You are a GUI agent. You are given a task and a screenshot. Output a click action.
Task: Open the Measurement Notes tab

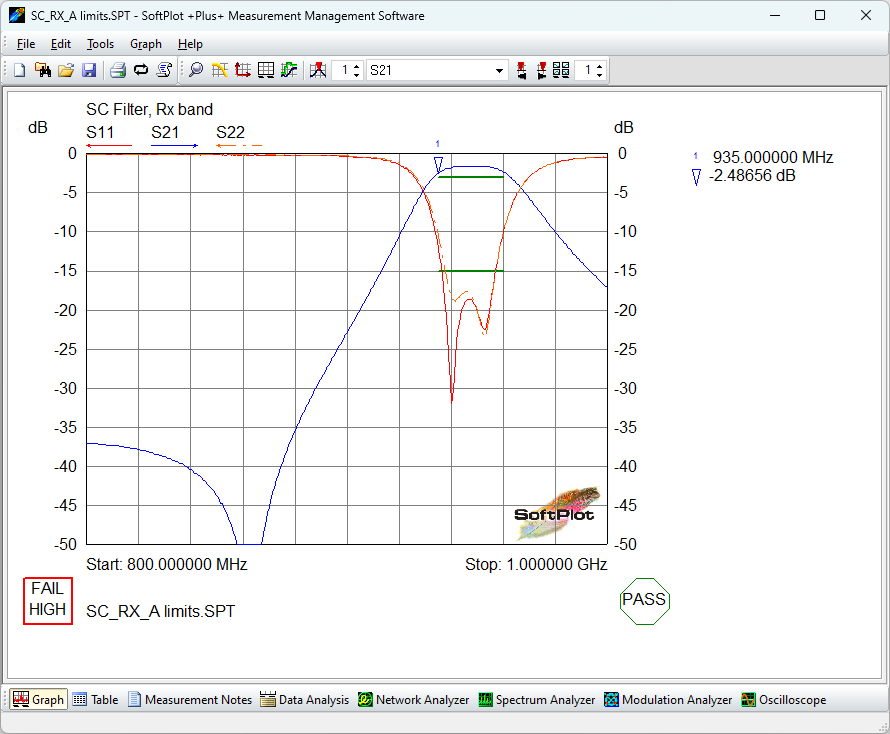point(189,700)
